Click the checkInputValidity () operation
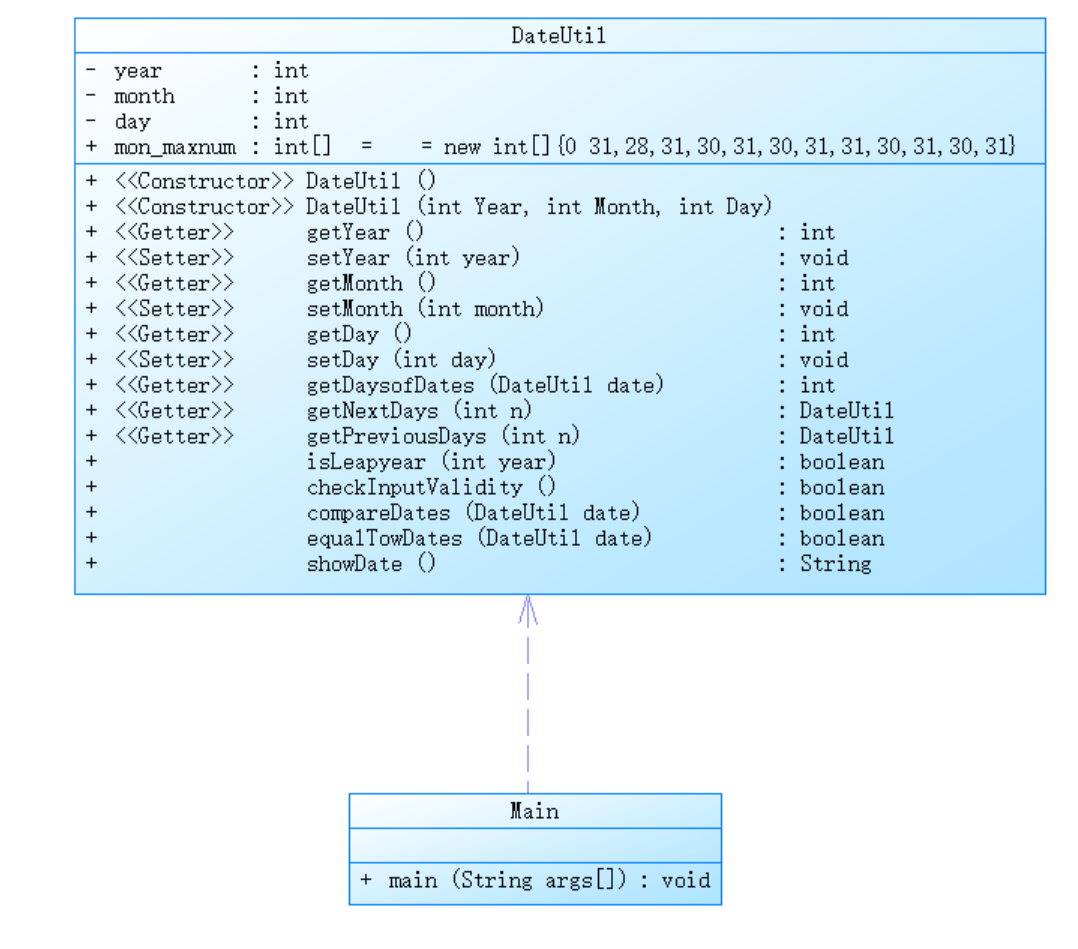Viewport: 1078px width, 949px height. coord(485,486)
